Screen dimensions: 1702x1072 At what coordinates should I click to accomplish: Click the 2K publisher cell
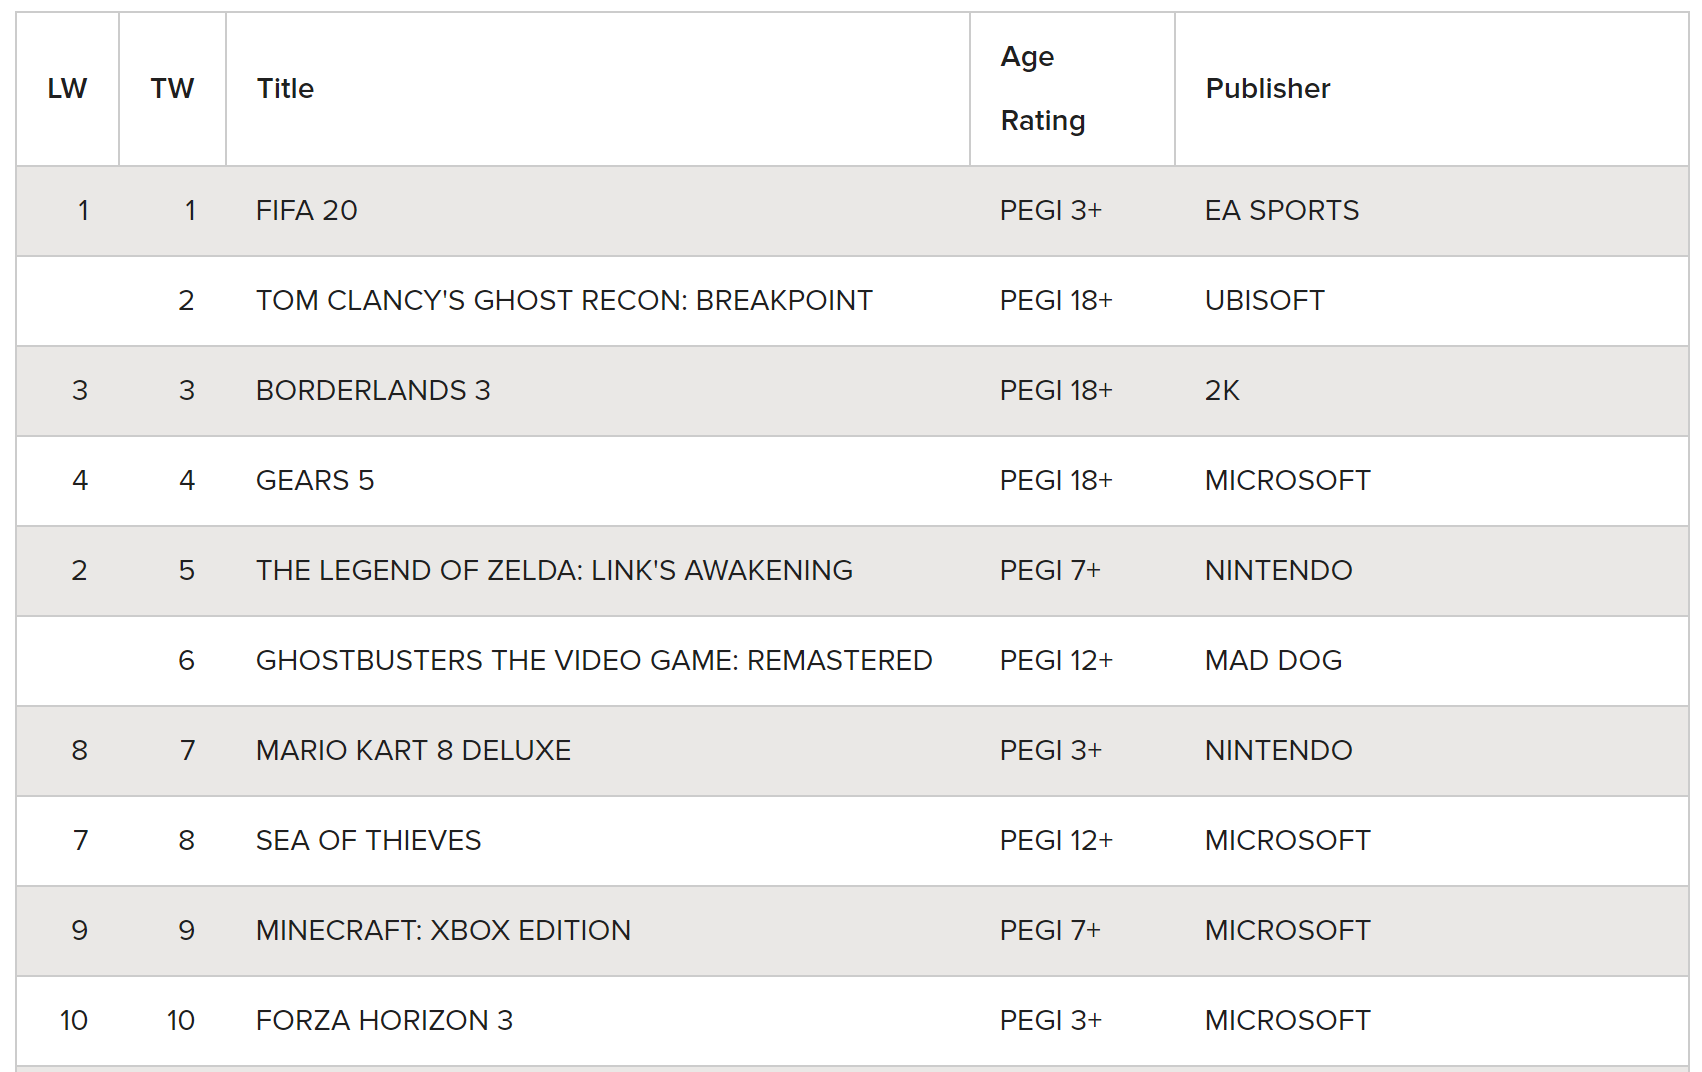[1222, 391]
